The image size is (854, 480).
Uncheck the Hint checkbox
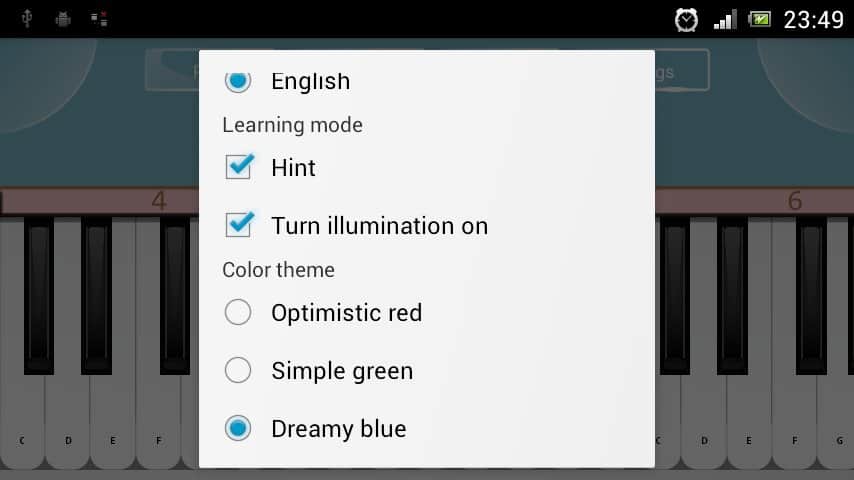click(x=239, y=166)
